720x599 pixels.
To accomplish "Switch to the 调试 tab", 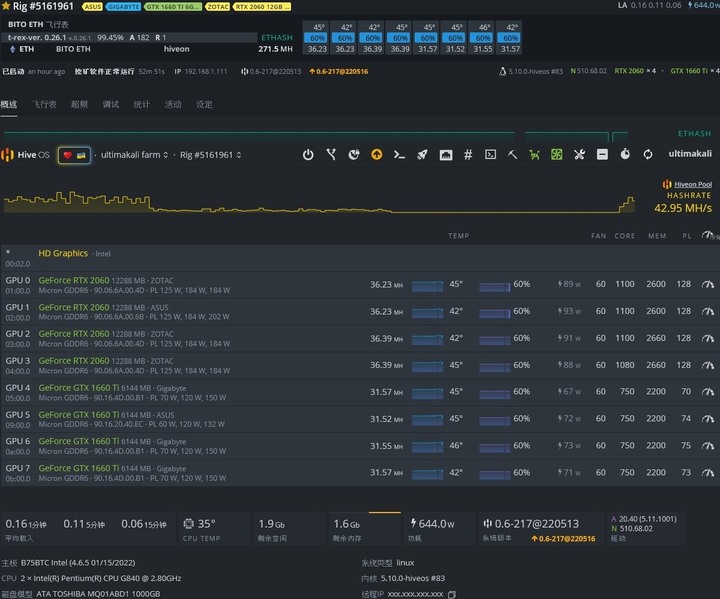I will click(x=111, y=104).
